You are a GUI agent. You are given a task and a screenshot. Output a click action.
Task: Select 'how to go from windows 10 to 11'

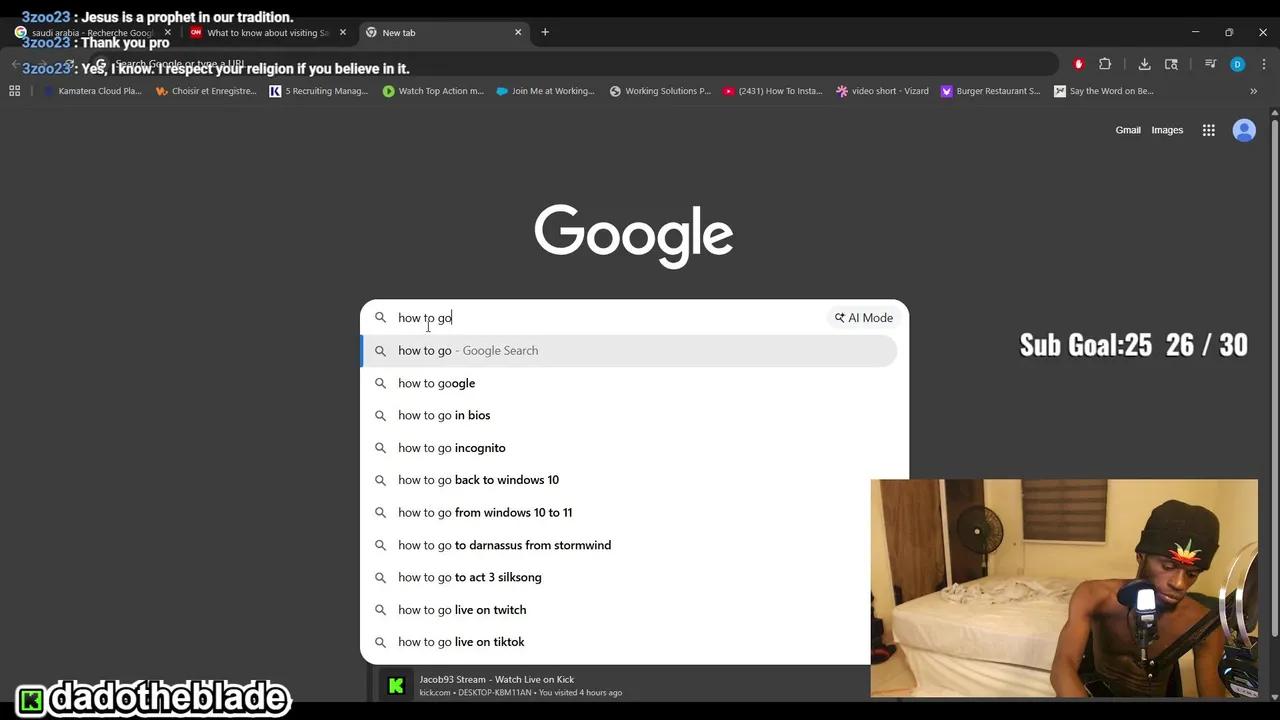click(x=615, y=512)
